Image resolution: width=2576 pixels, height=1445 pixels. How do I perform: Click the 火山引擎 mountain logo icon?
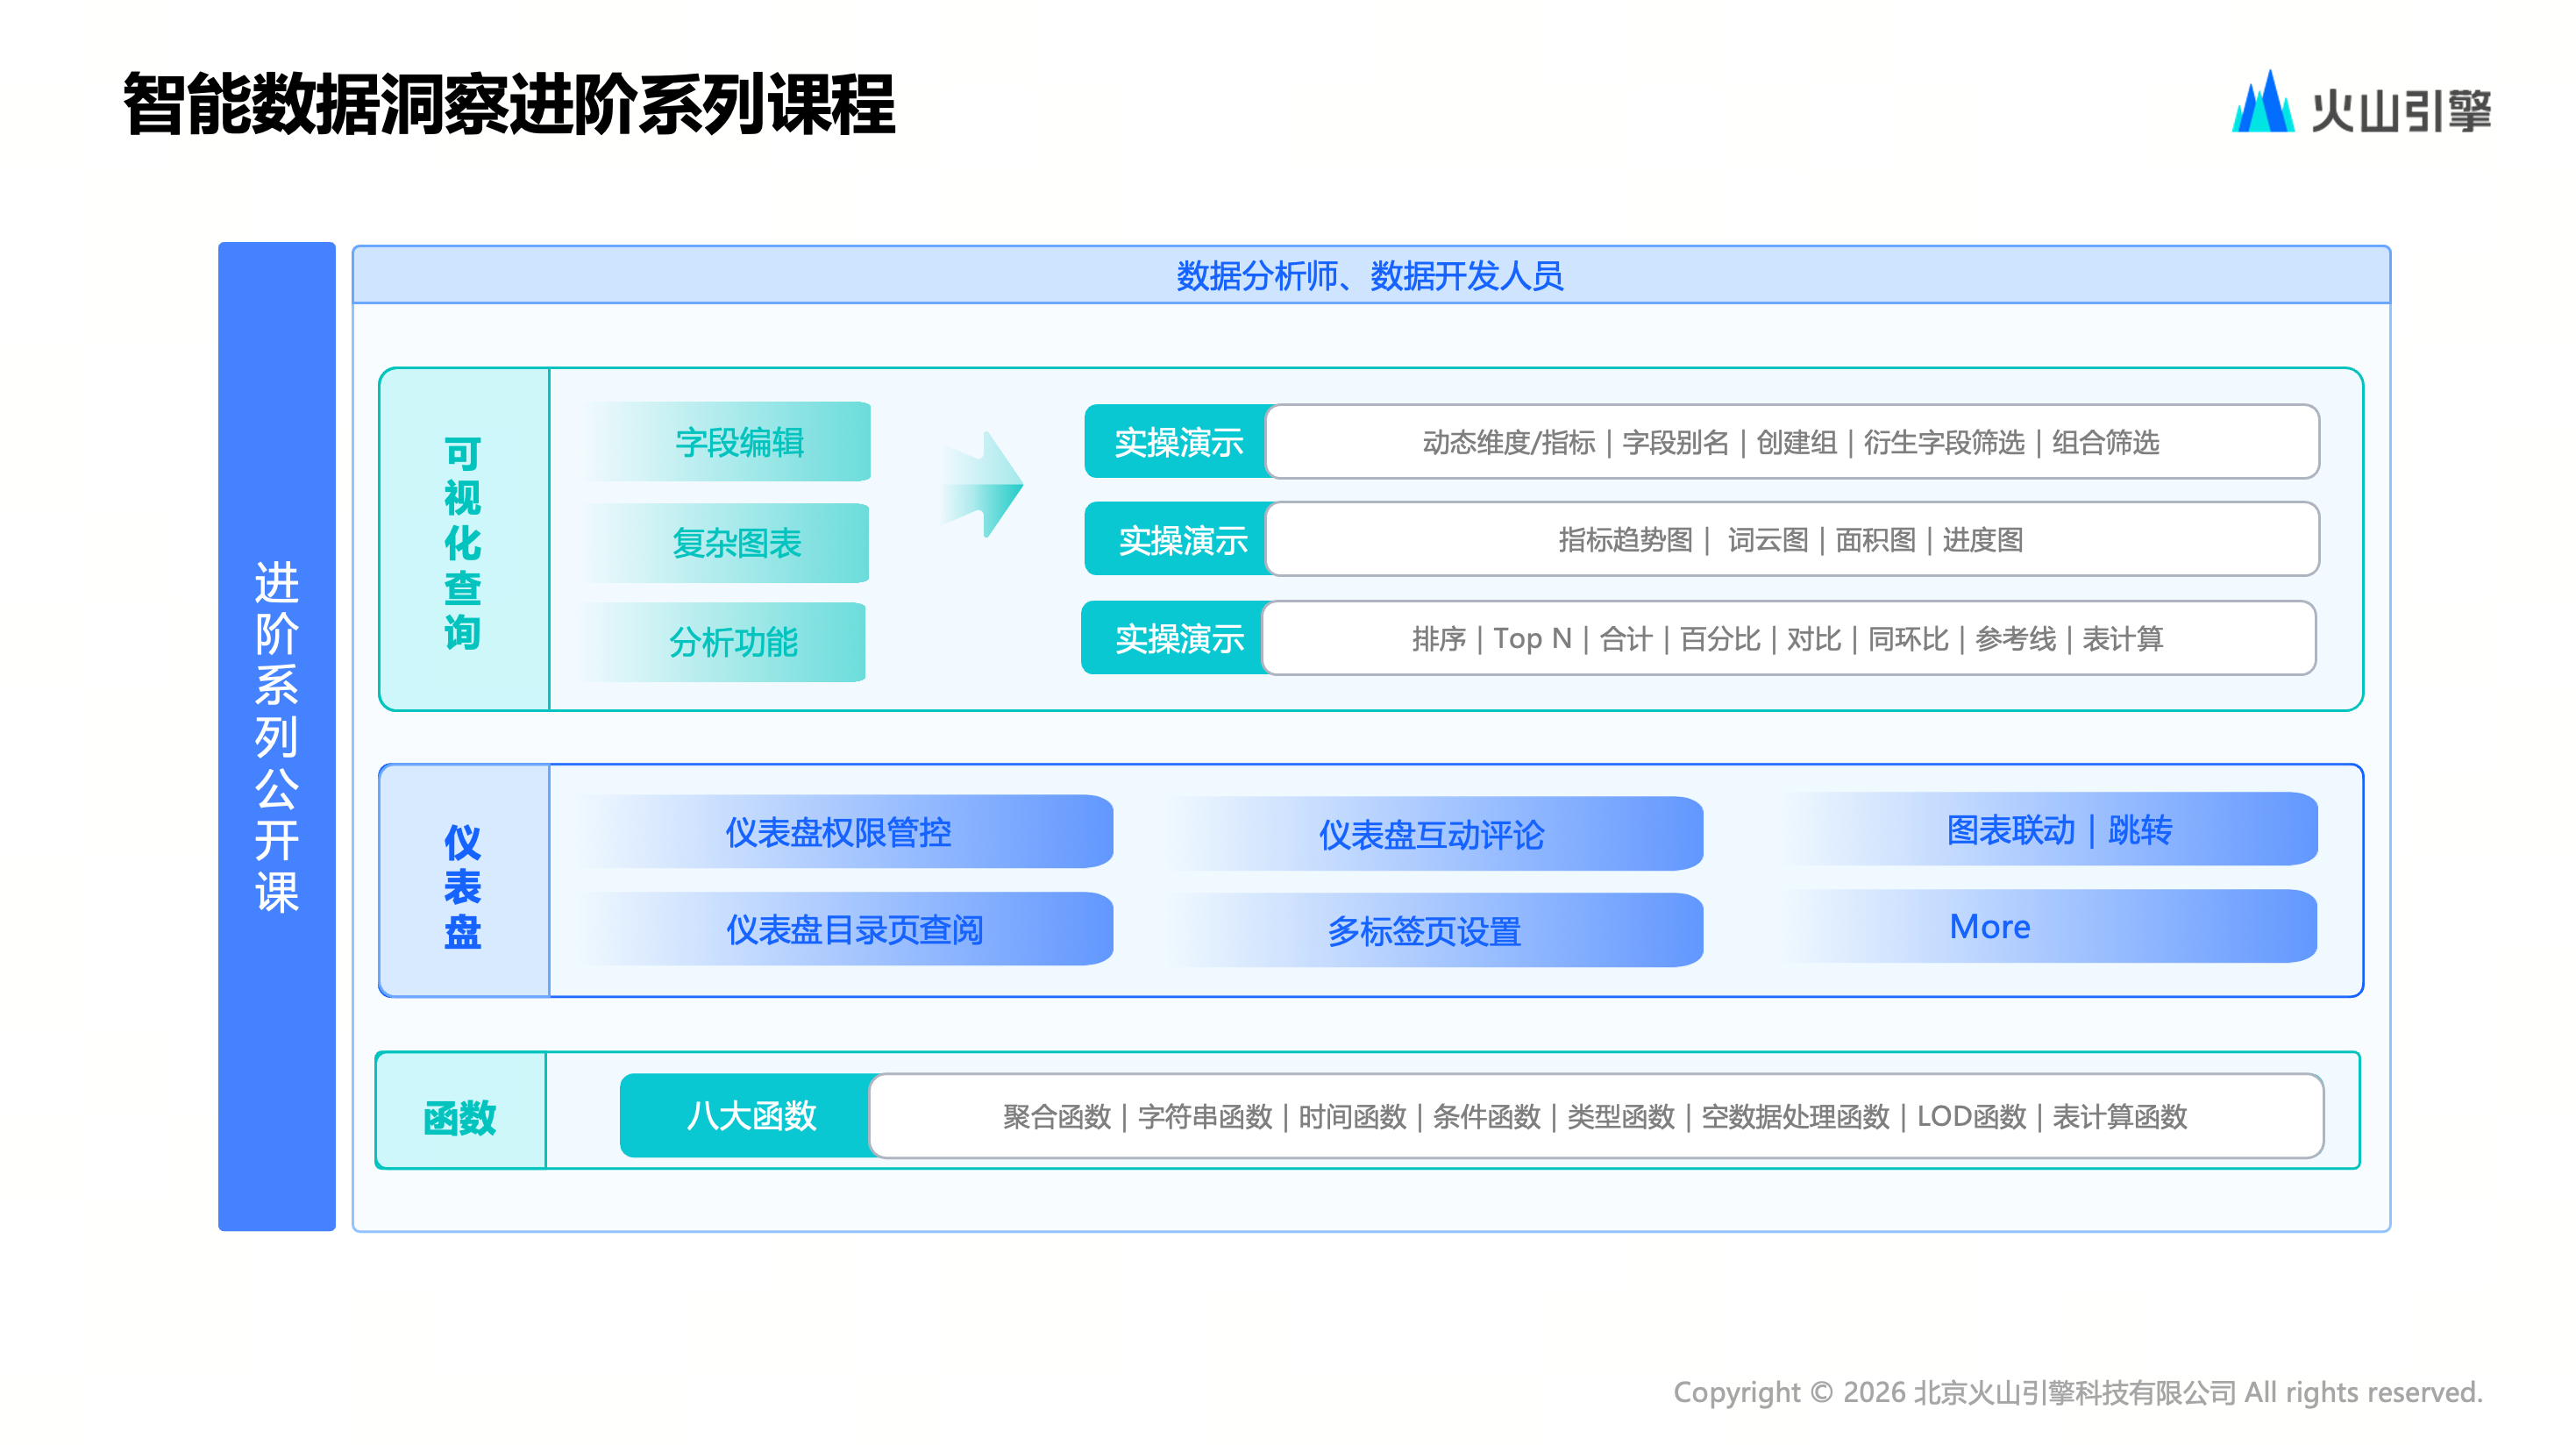(x=2262, y=104)
